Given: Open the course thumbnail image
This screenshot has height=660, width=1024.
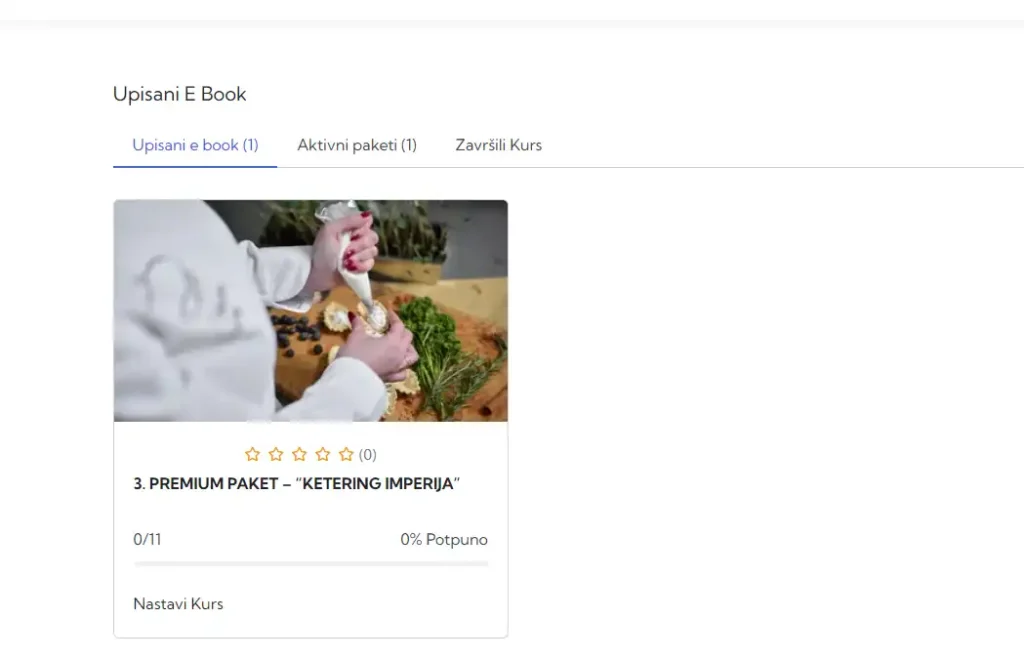Looking at the screenshot, I should (311, 311).
